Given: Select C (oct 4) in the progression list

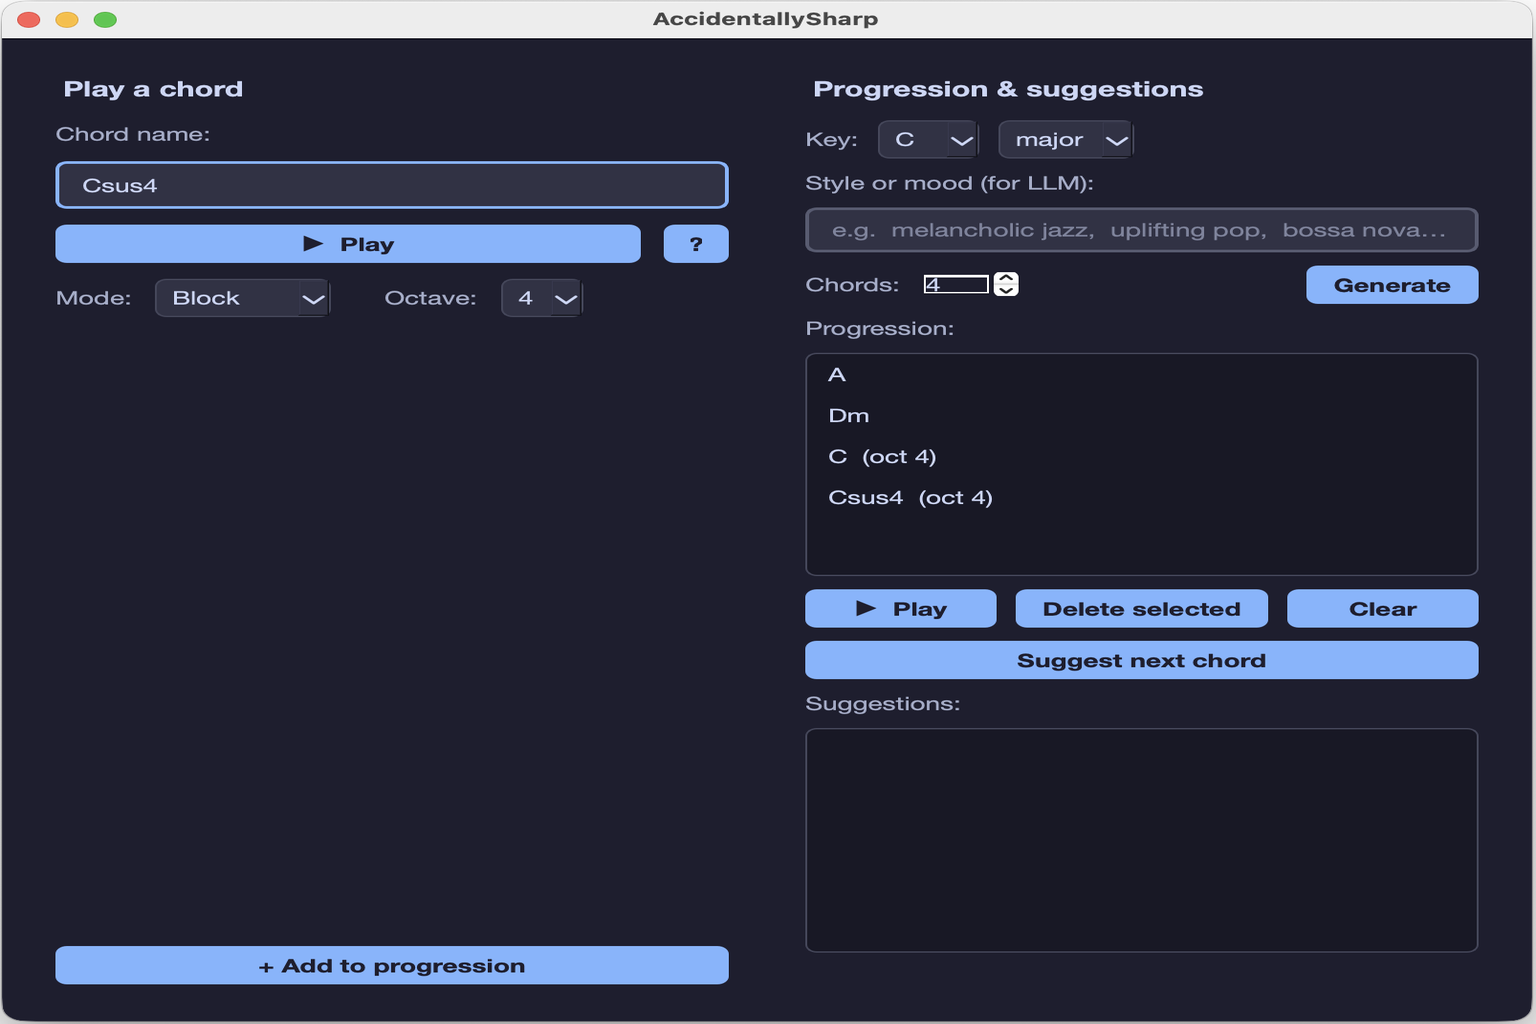Looking at the screenshot, I should 882,457.
